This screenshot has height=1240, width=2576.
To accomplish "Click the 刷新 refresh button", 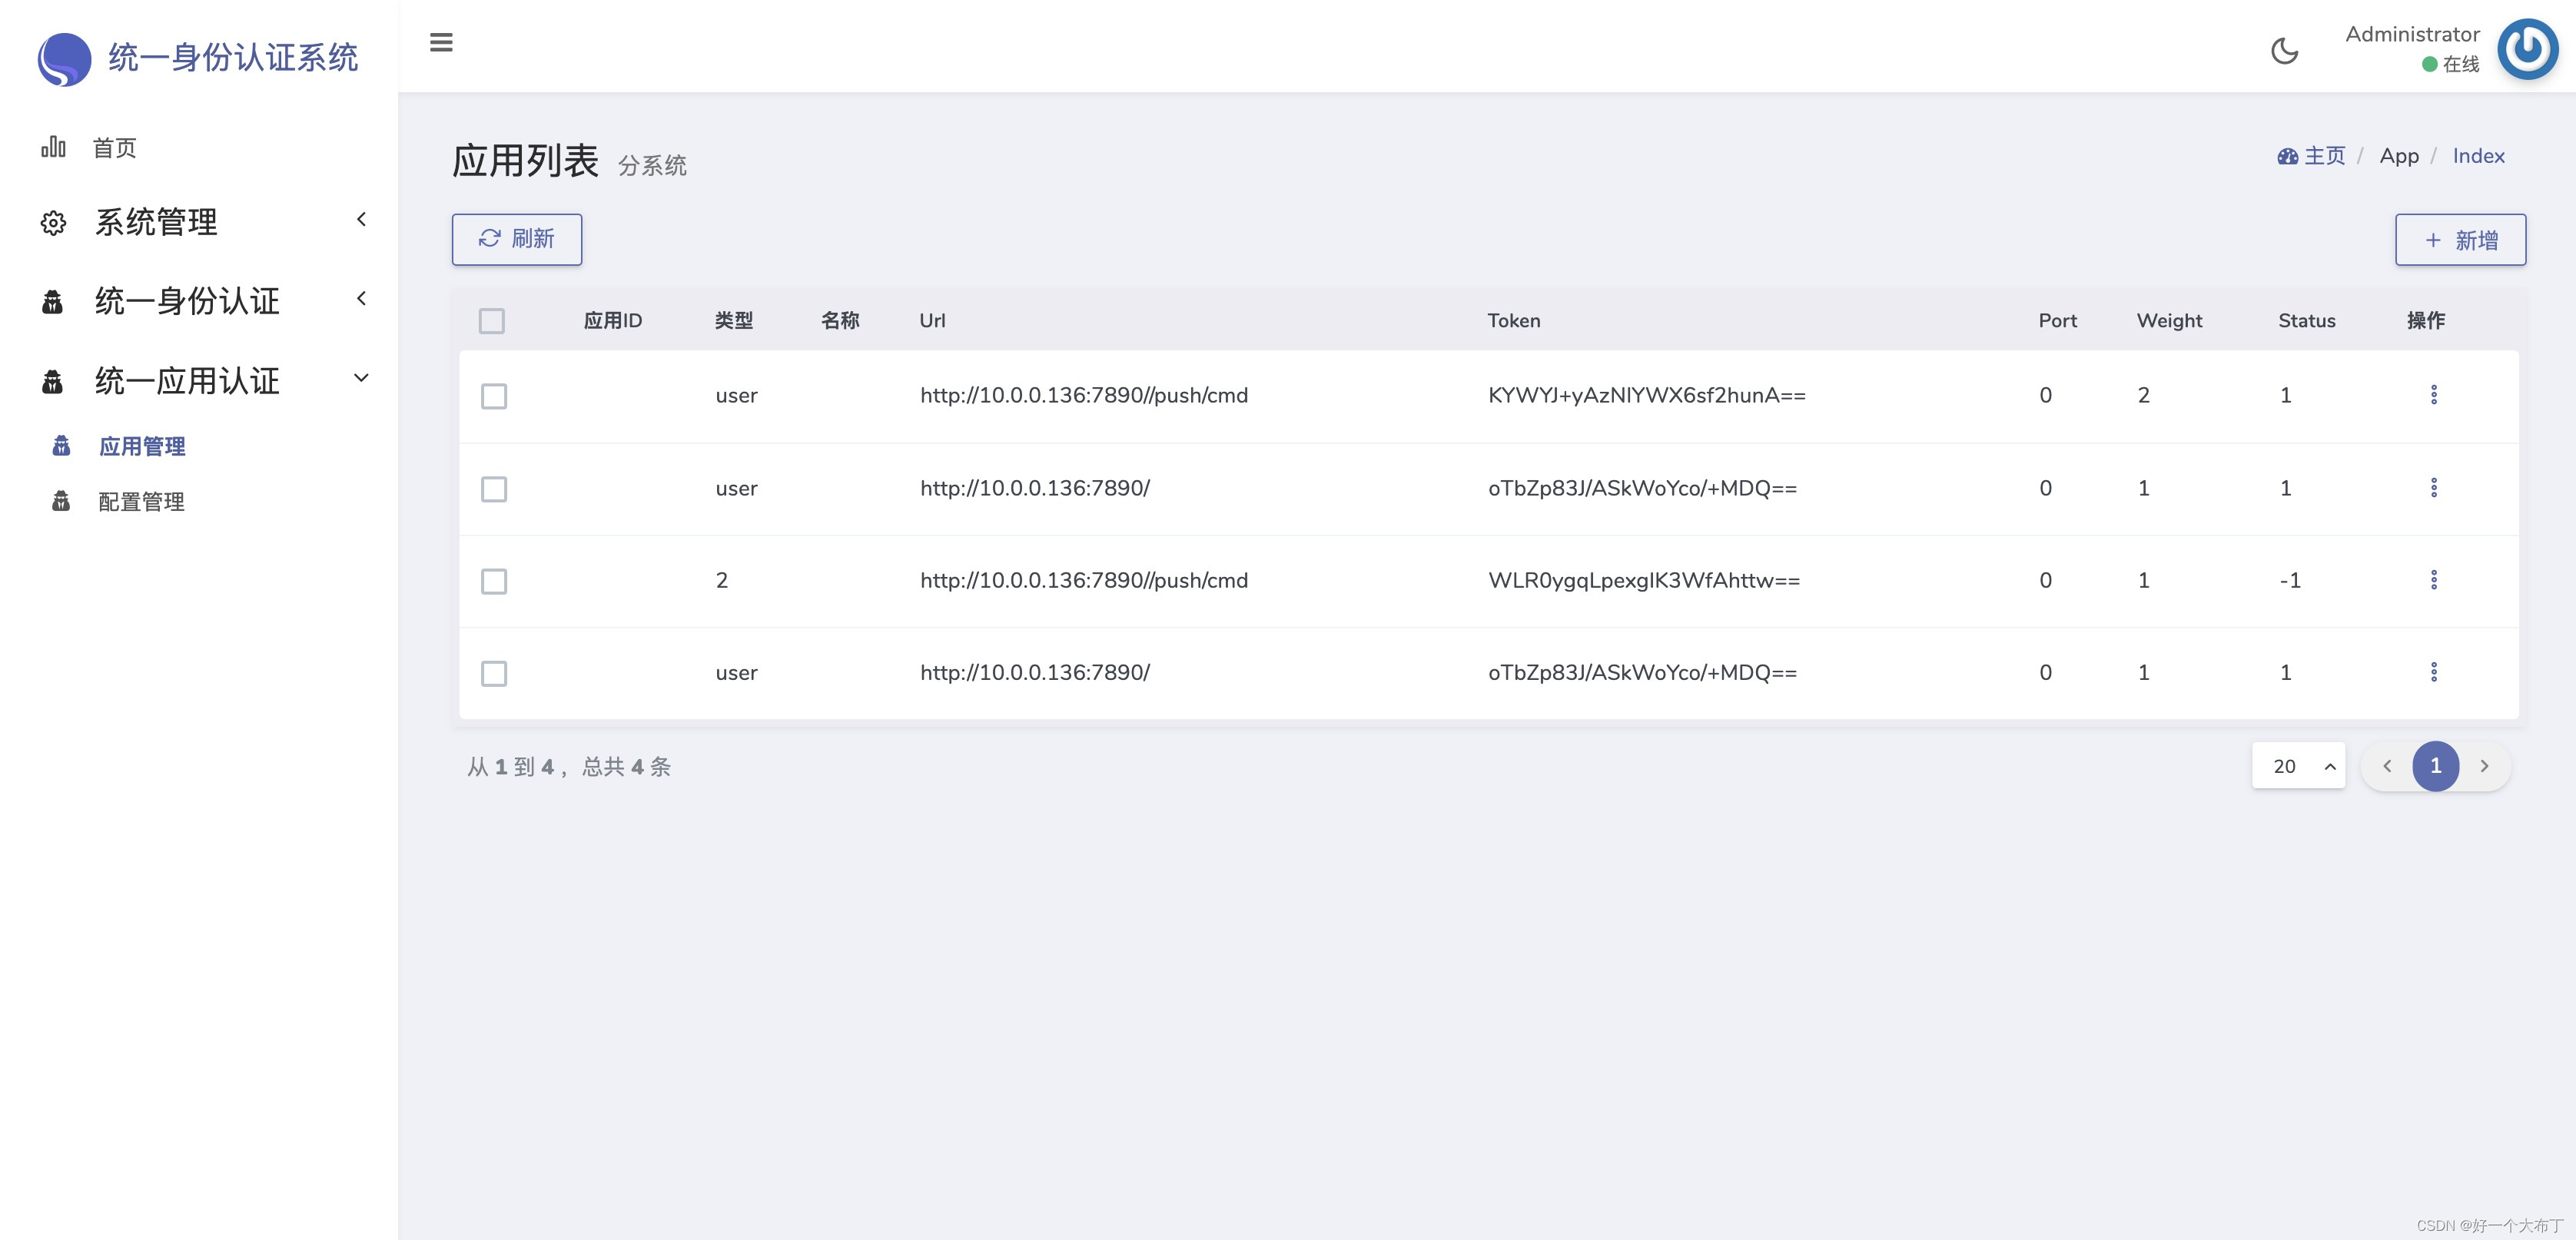I will (x=517, y=239).
